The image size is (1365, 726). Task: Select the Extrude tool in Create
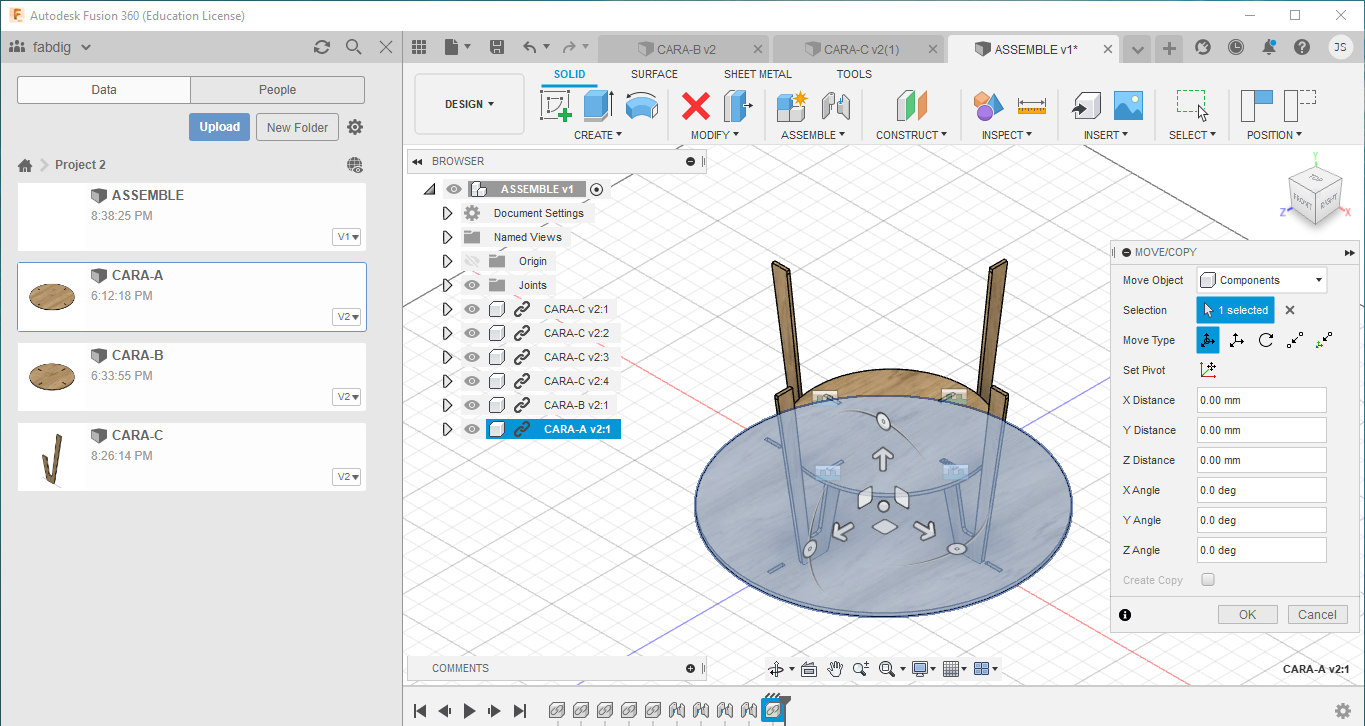[598, 106]
